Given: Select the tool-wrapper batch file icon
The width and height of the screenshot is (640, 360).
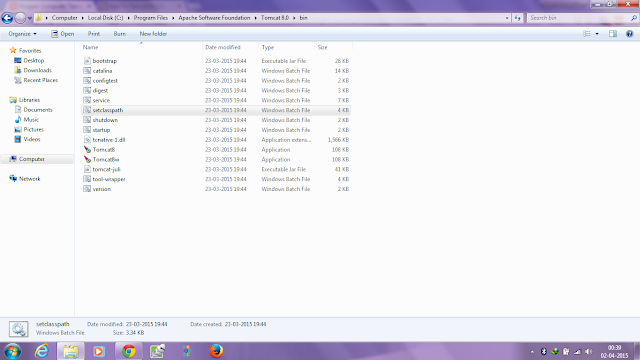Looking at the screenshot, I should tap(87, 179).
